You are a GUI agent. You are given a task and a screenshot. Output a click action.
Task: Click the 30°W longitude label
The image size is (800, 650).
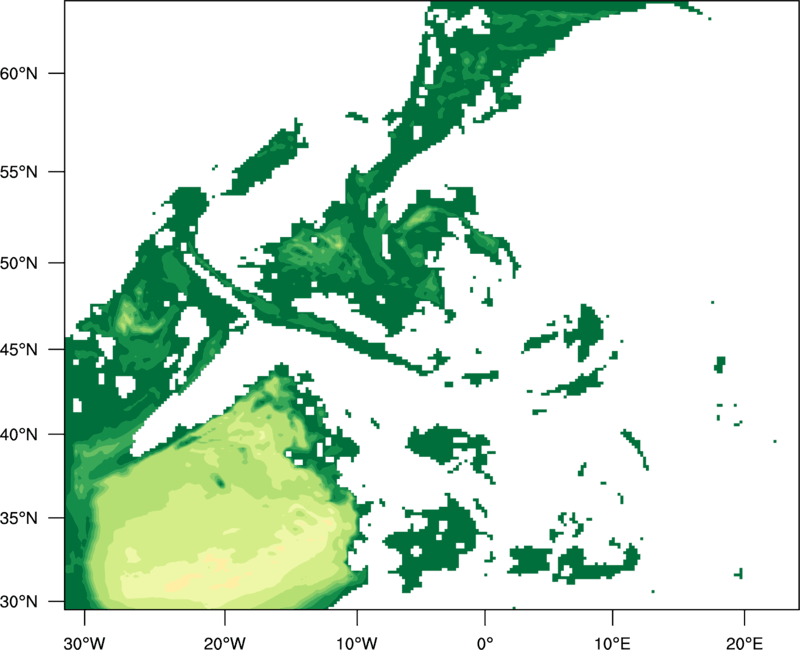pos(85,643)
